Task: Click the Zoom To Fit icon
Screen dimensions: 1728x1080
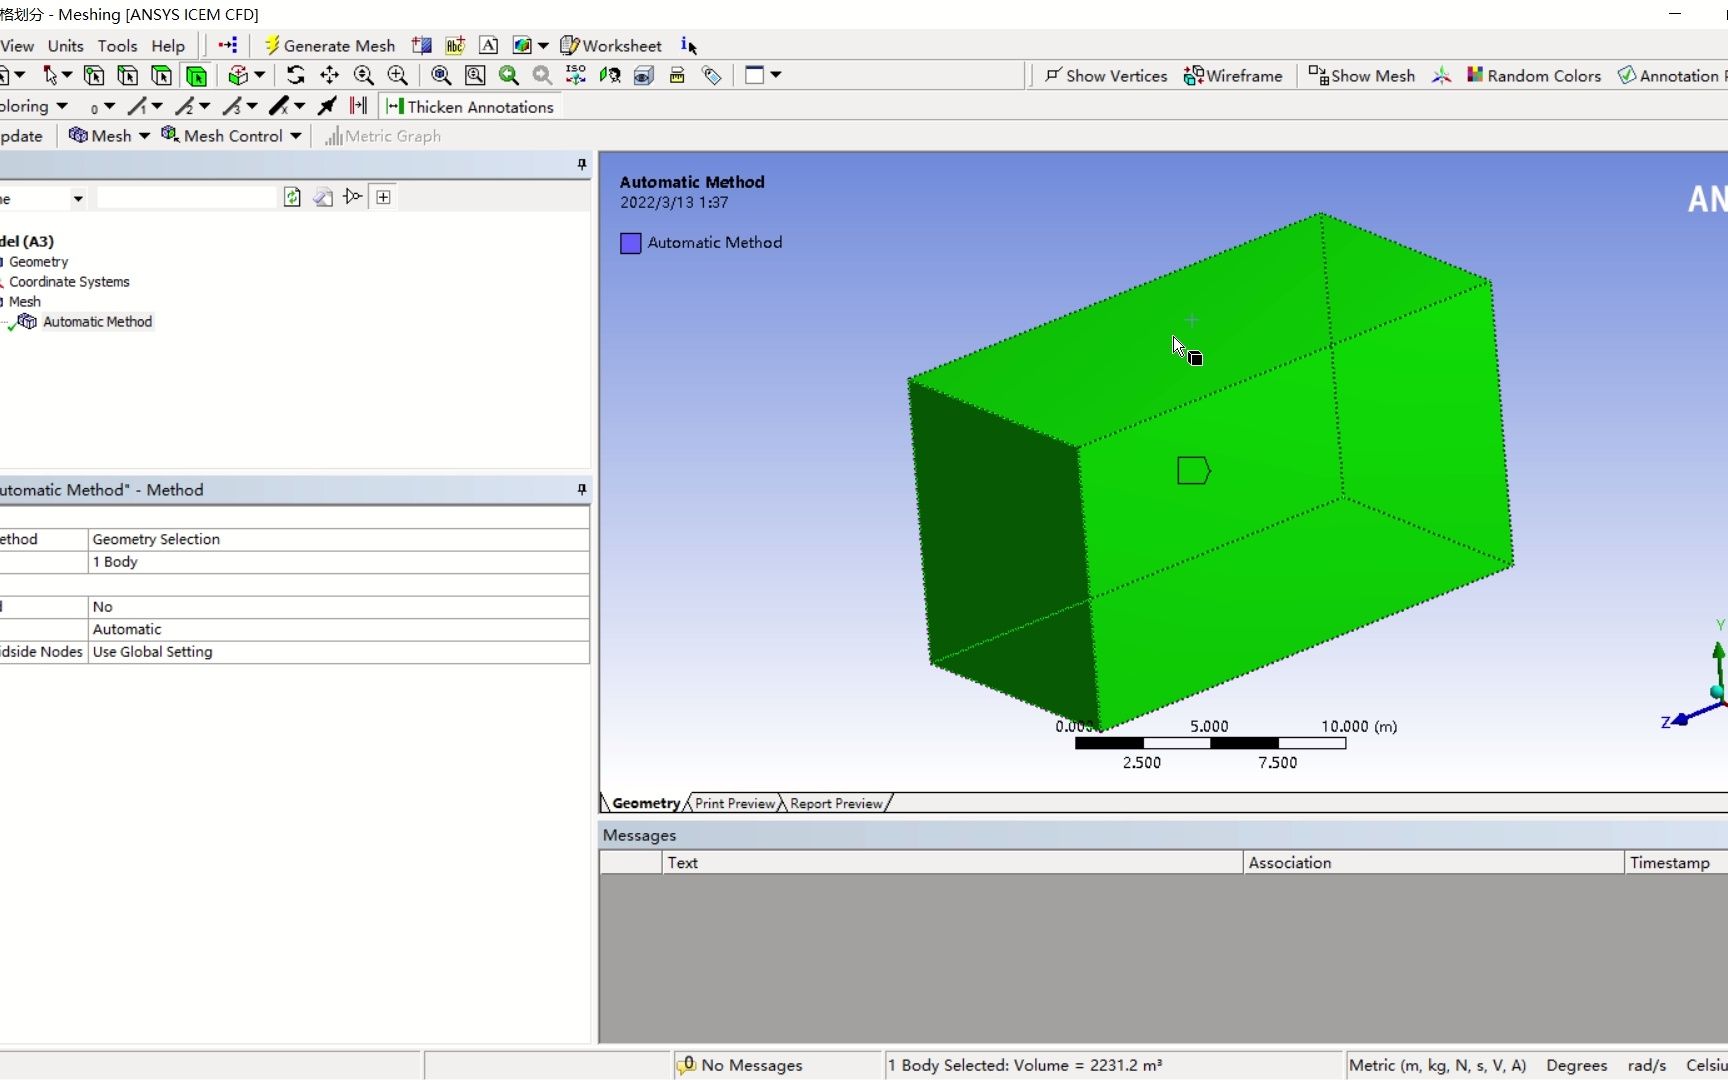Action: pyautogui.click(x=441, y=75)
